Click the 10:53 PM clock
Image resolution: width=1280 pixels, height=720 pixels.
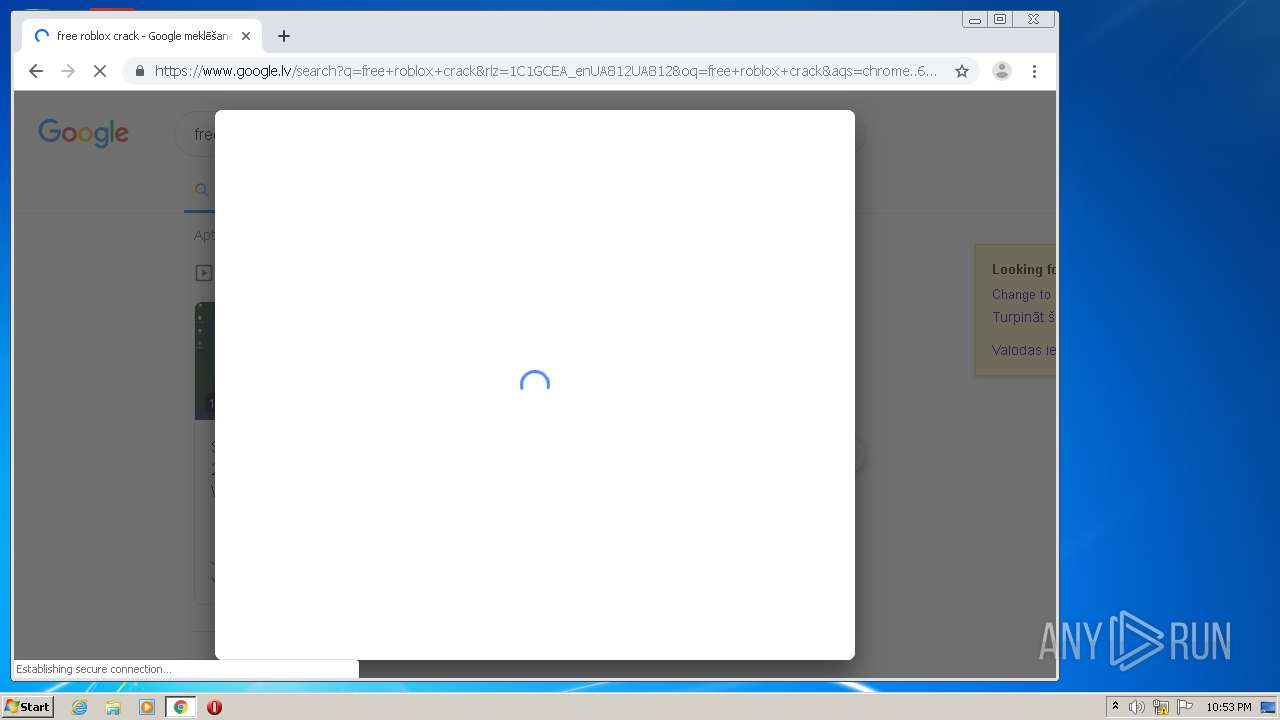[1228, 707]
